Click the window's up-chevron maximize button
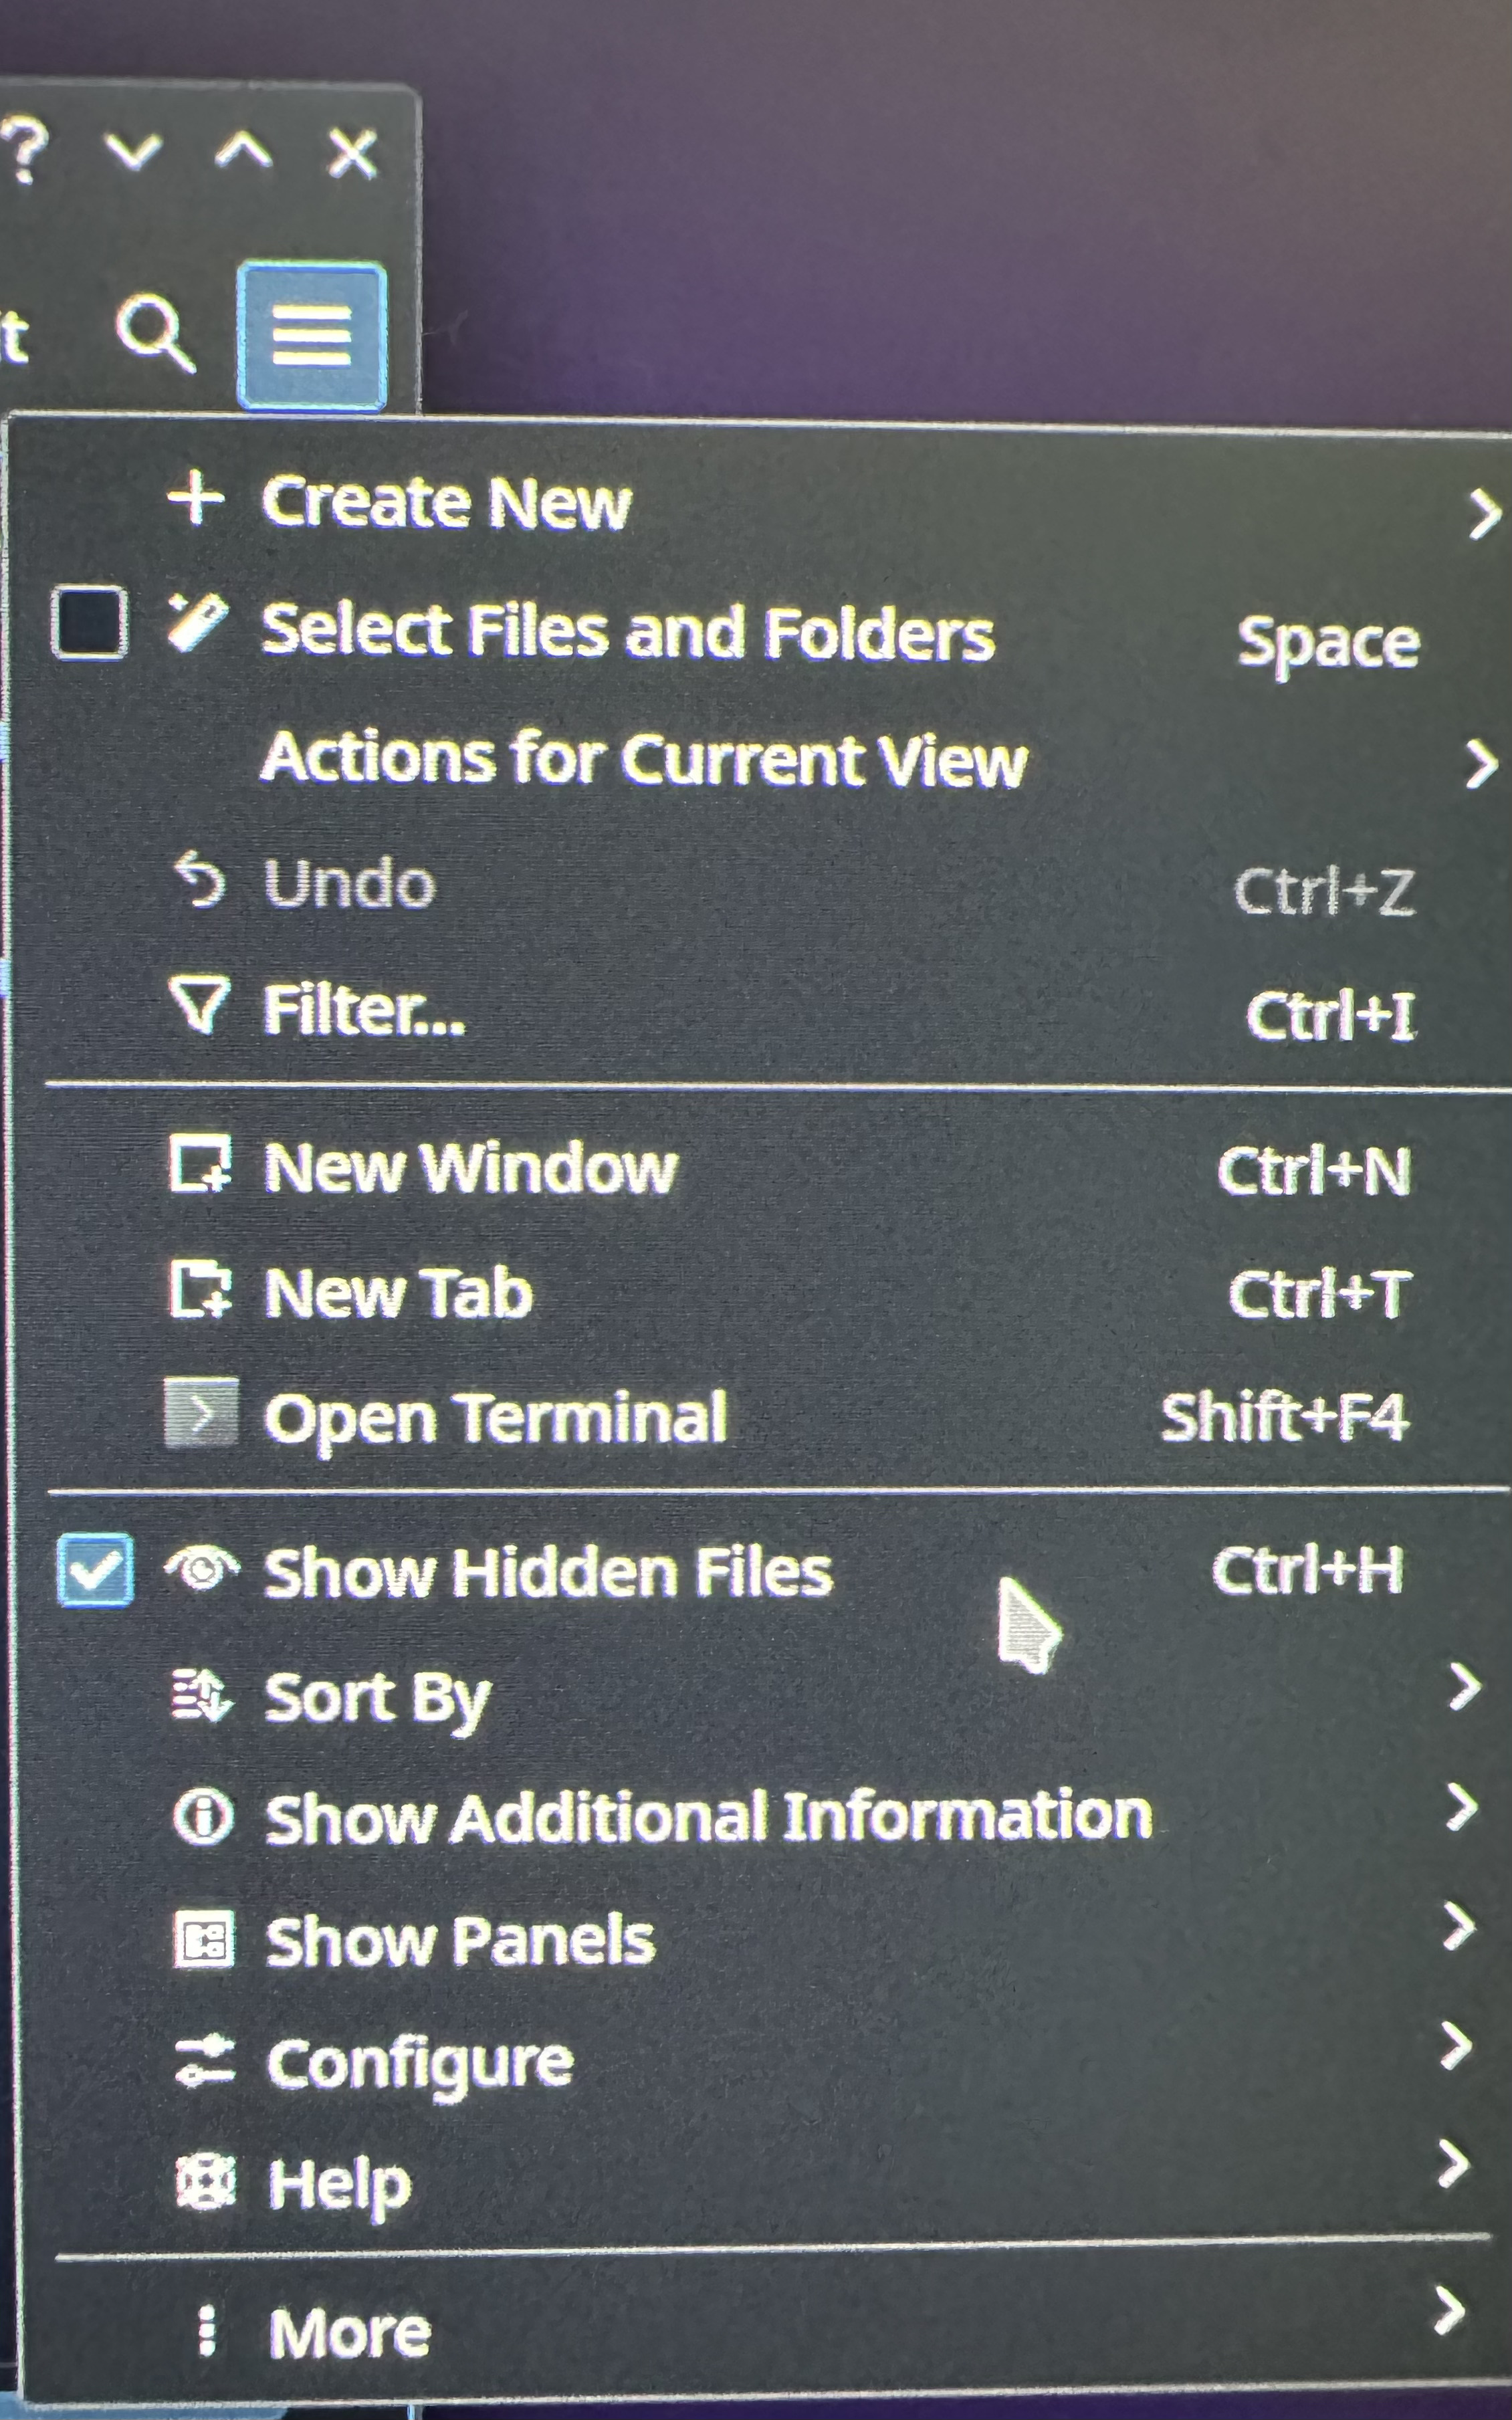The height and width of the screenshot is (2420, 1512). 243,152
